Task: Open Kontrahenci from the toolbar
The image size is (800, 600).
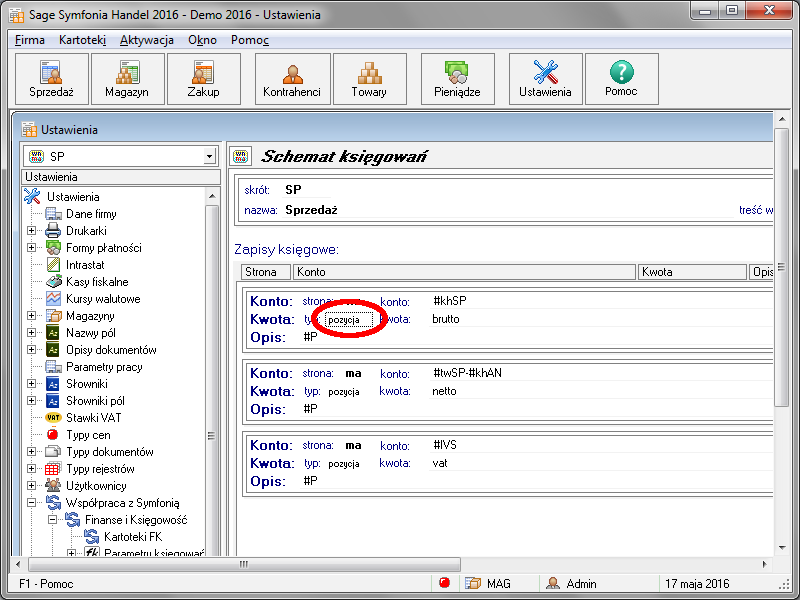Action: click(x=292, y=79)
